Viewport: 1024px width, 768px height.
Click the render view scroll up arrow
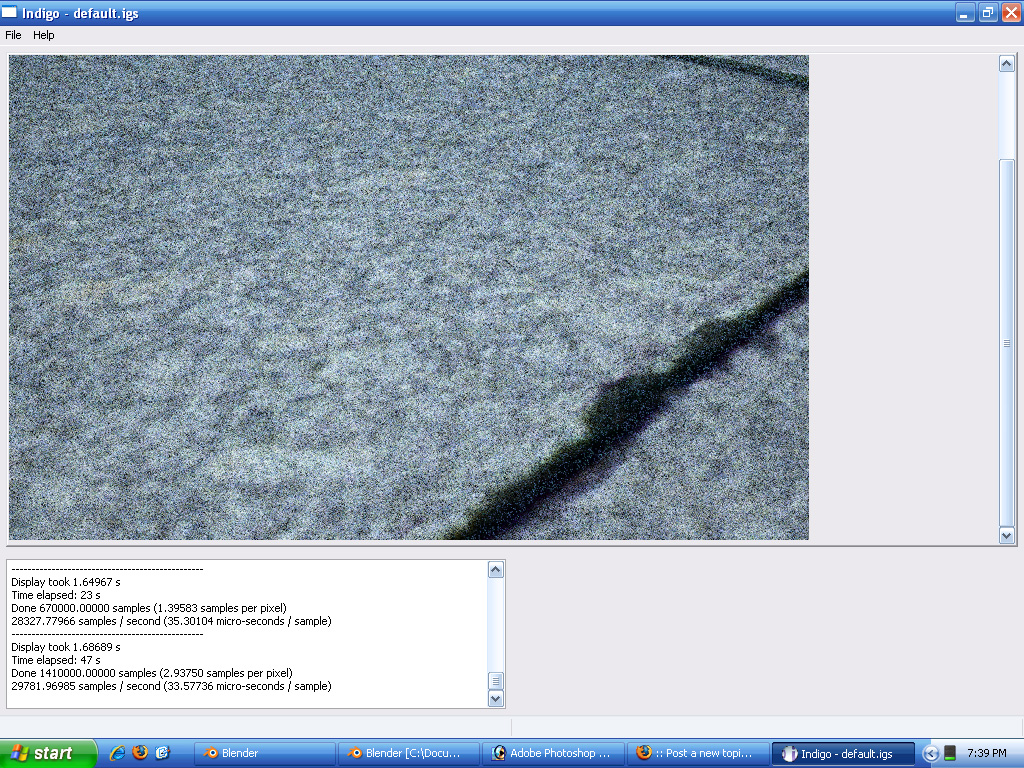point(1006,63)
